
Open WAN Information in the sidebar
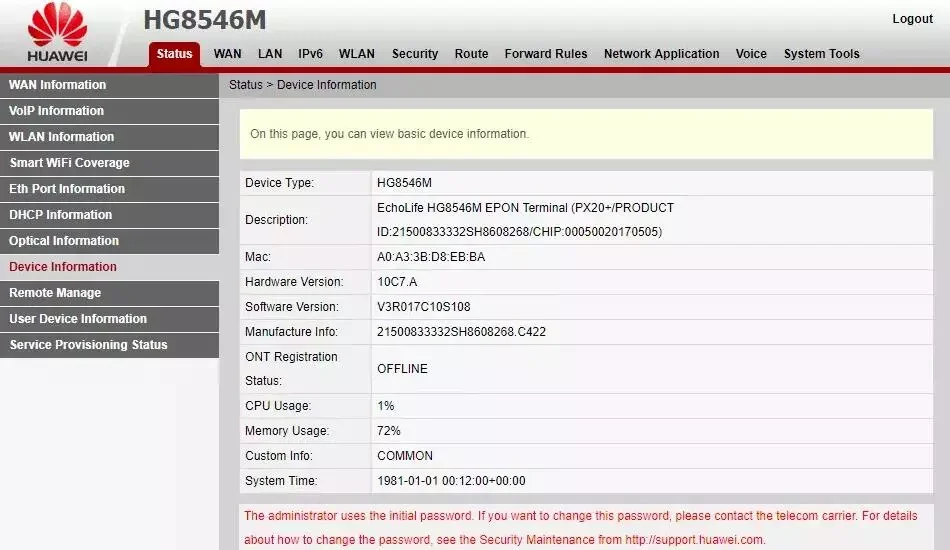(58, 85)
